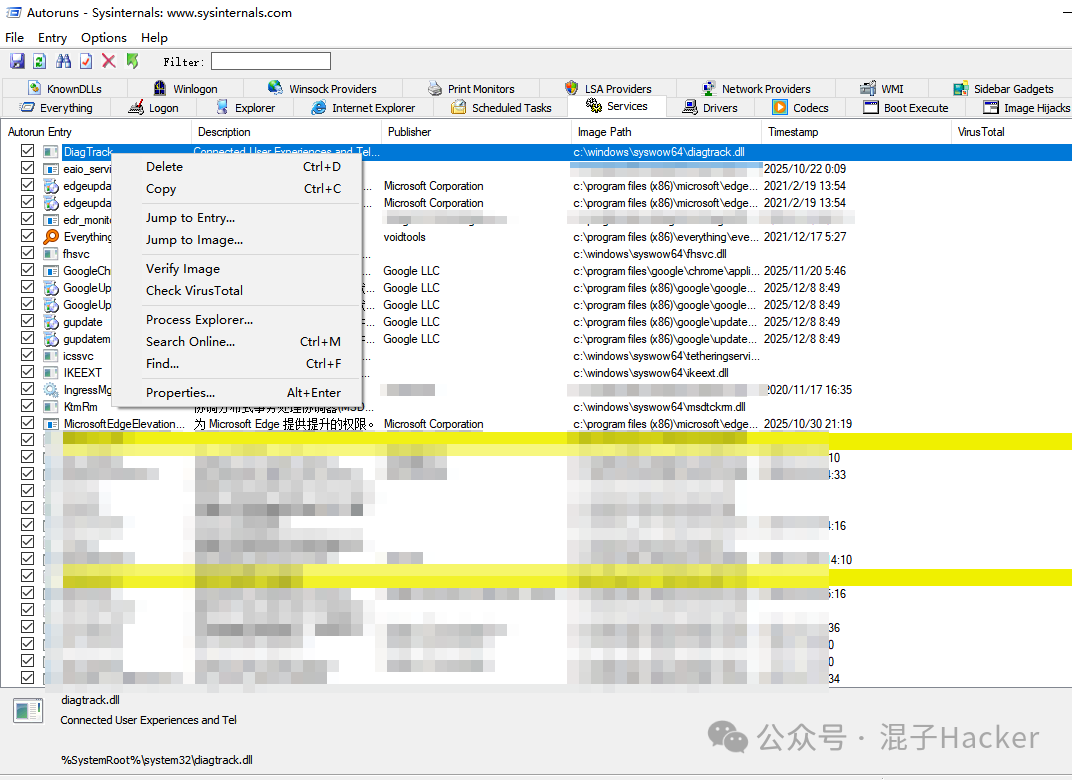Click the green Jump to Entry toolbar icon
Screen dimensions: 1072x780
[x=132, y=62]
